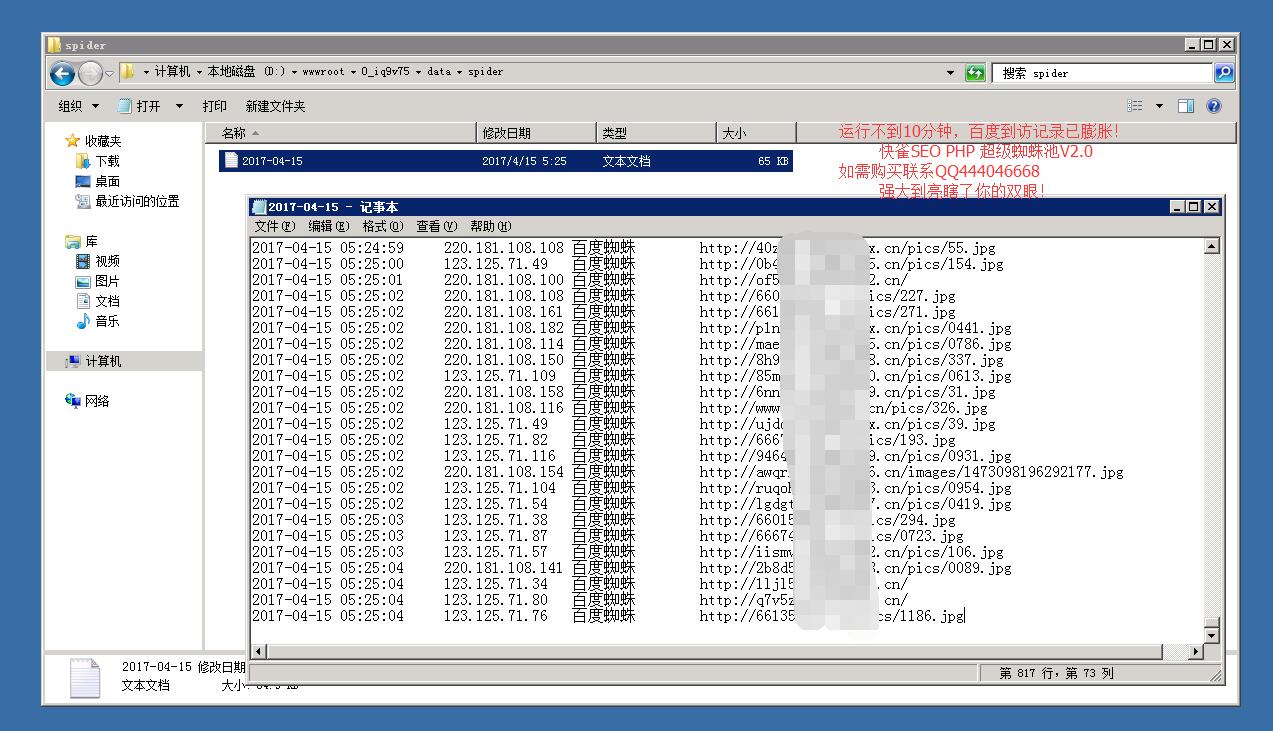Select the 2017-04-15 text file

(x=272, y=161)
